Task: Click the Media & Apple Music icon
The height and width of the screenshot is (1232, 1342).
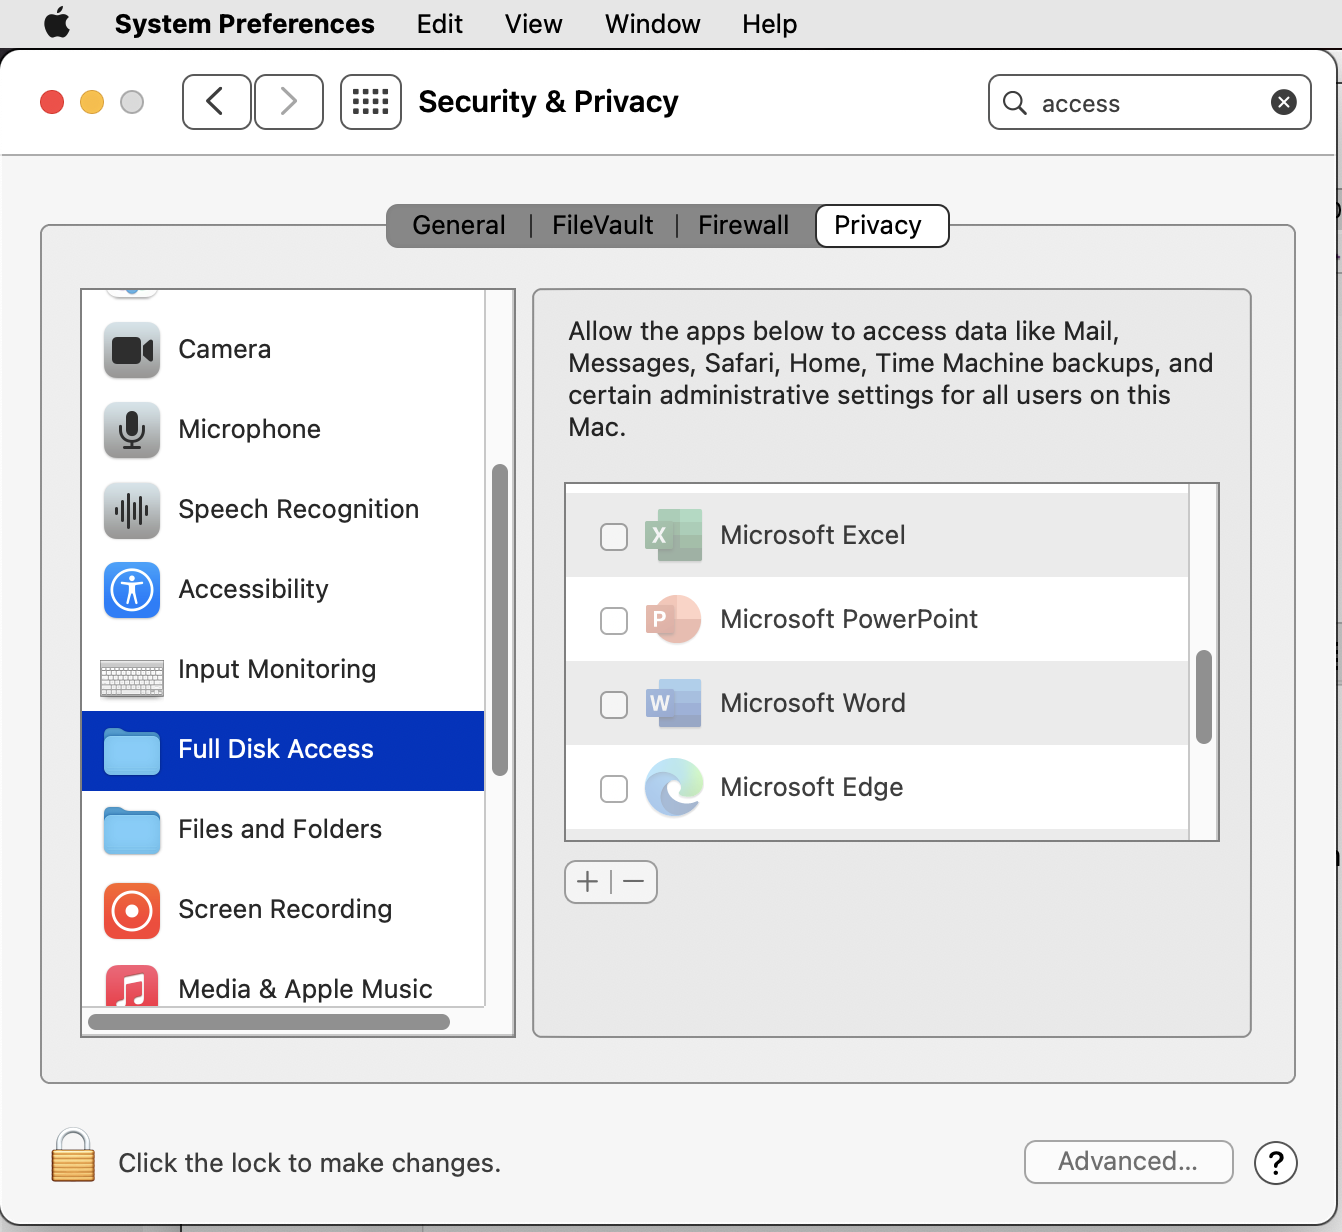Action: tap(132, 986)
